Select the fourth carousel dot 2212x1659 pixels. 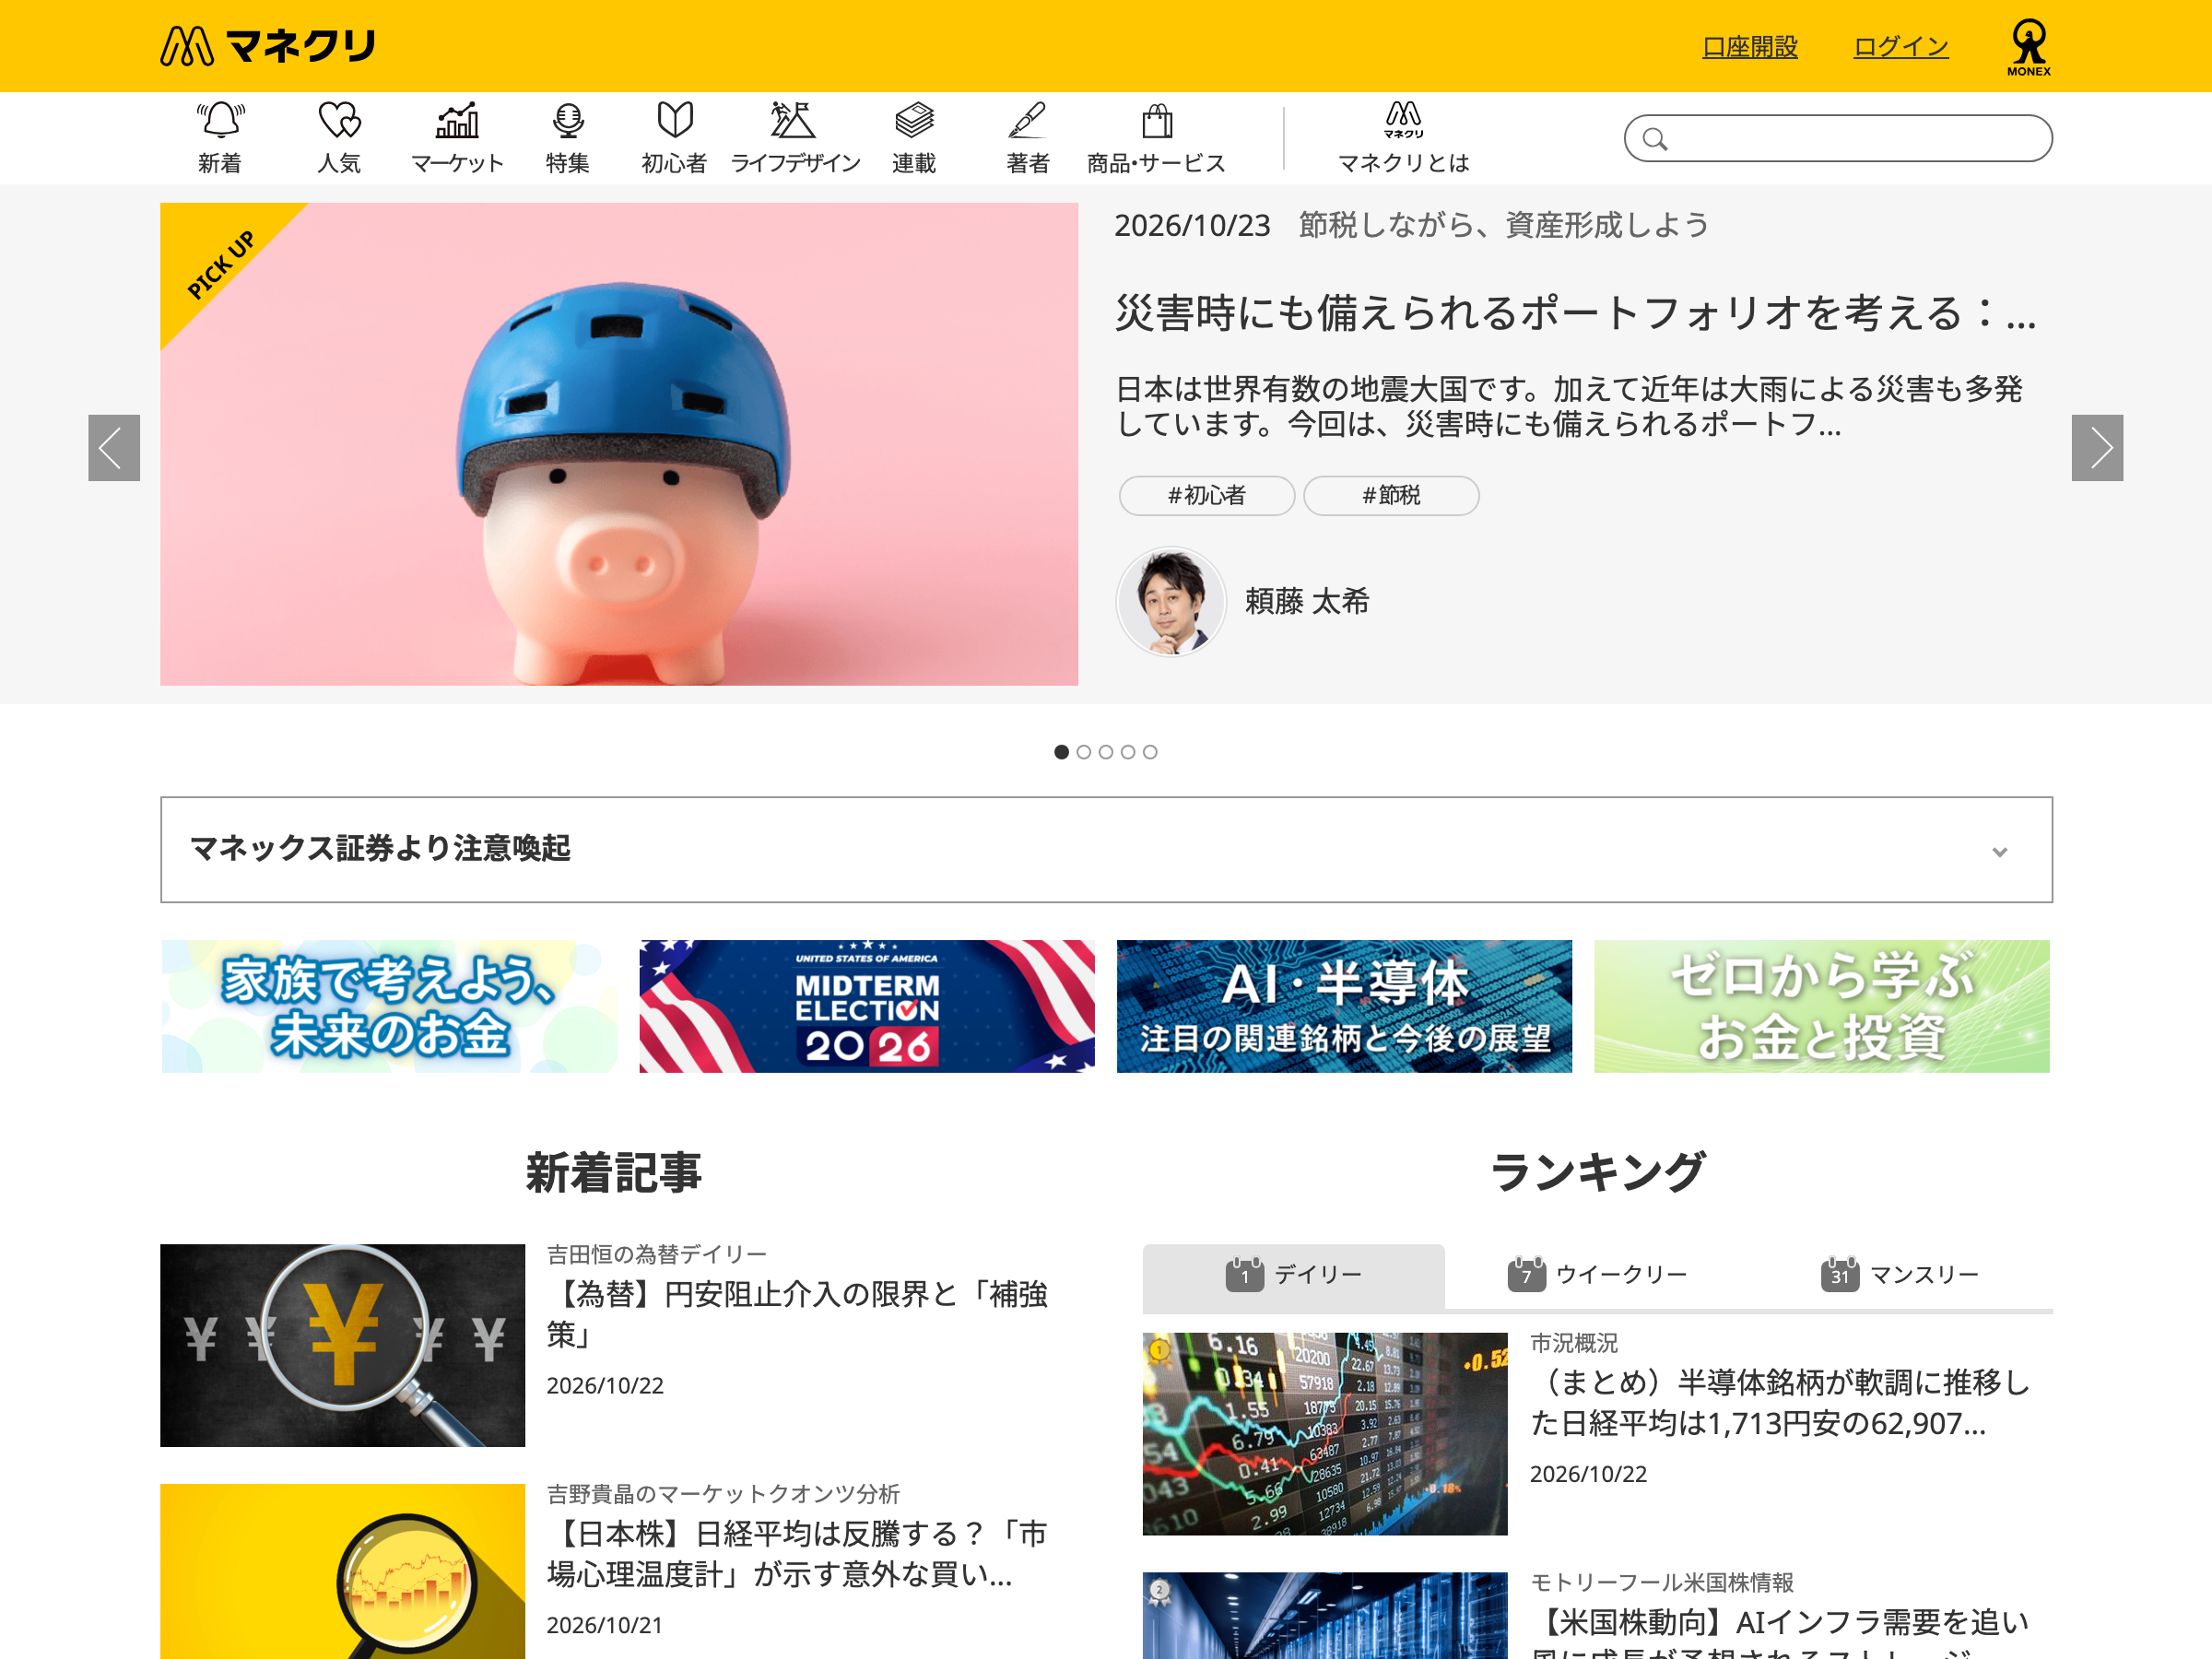[x=1128, y=752]
